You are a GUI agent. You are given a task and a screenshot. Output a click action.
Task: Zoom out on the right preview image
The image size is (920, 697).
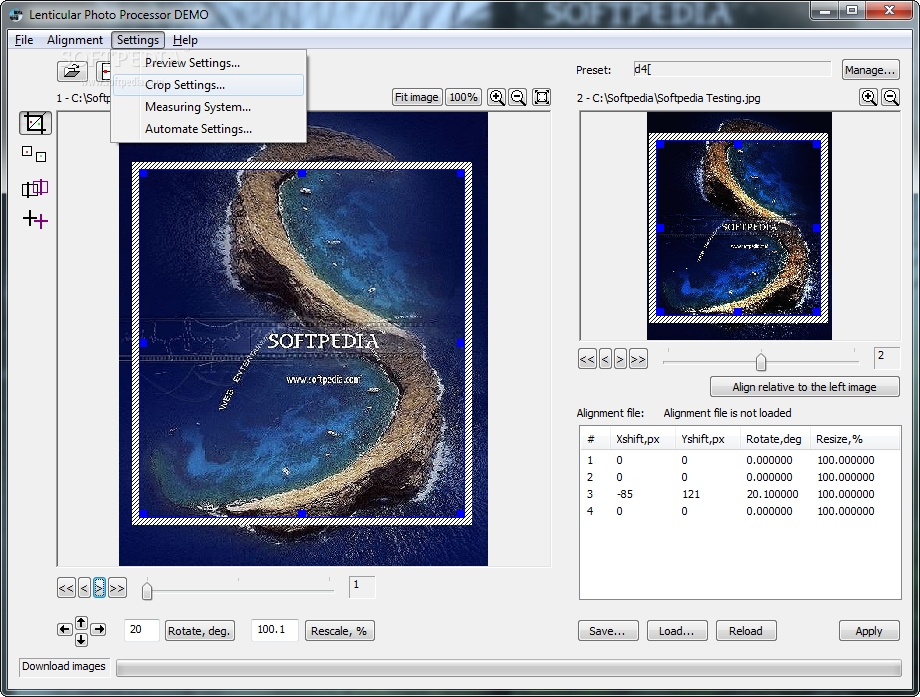tap(889, 97)
